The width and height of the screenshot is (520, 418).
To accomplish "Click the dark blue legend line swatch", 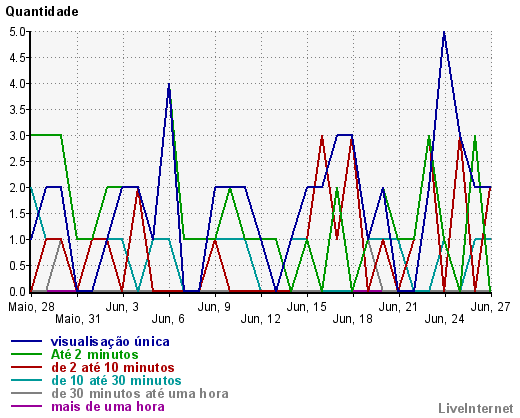I will tap(26, 341).
